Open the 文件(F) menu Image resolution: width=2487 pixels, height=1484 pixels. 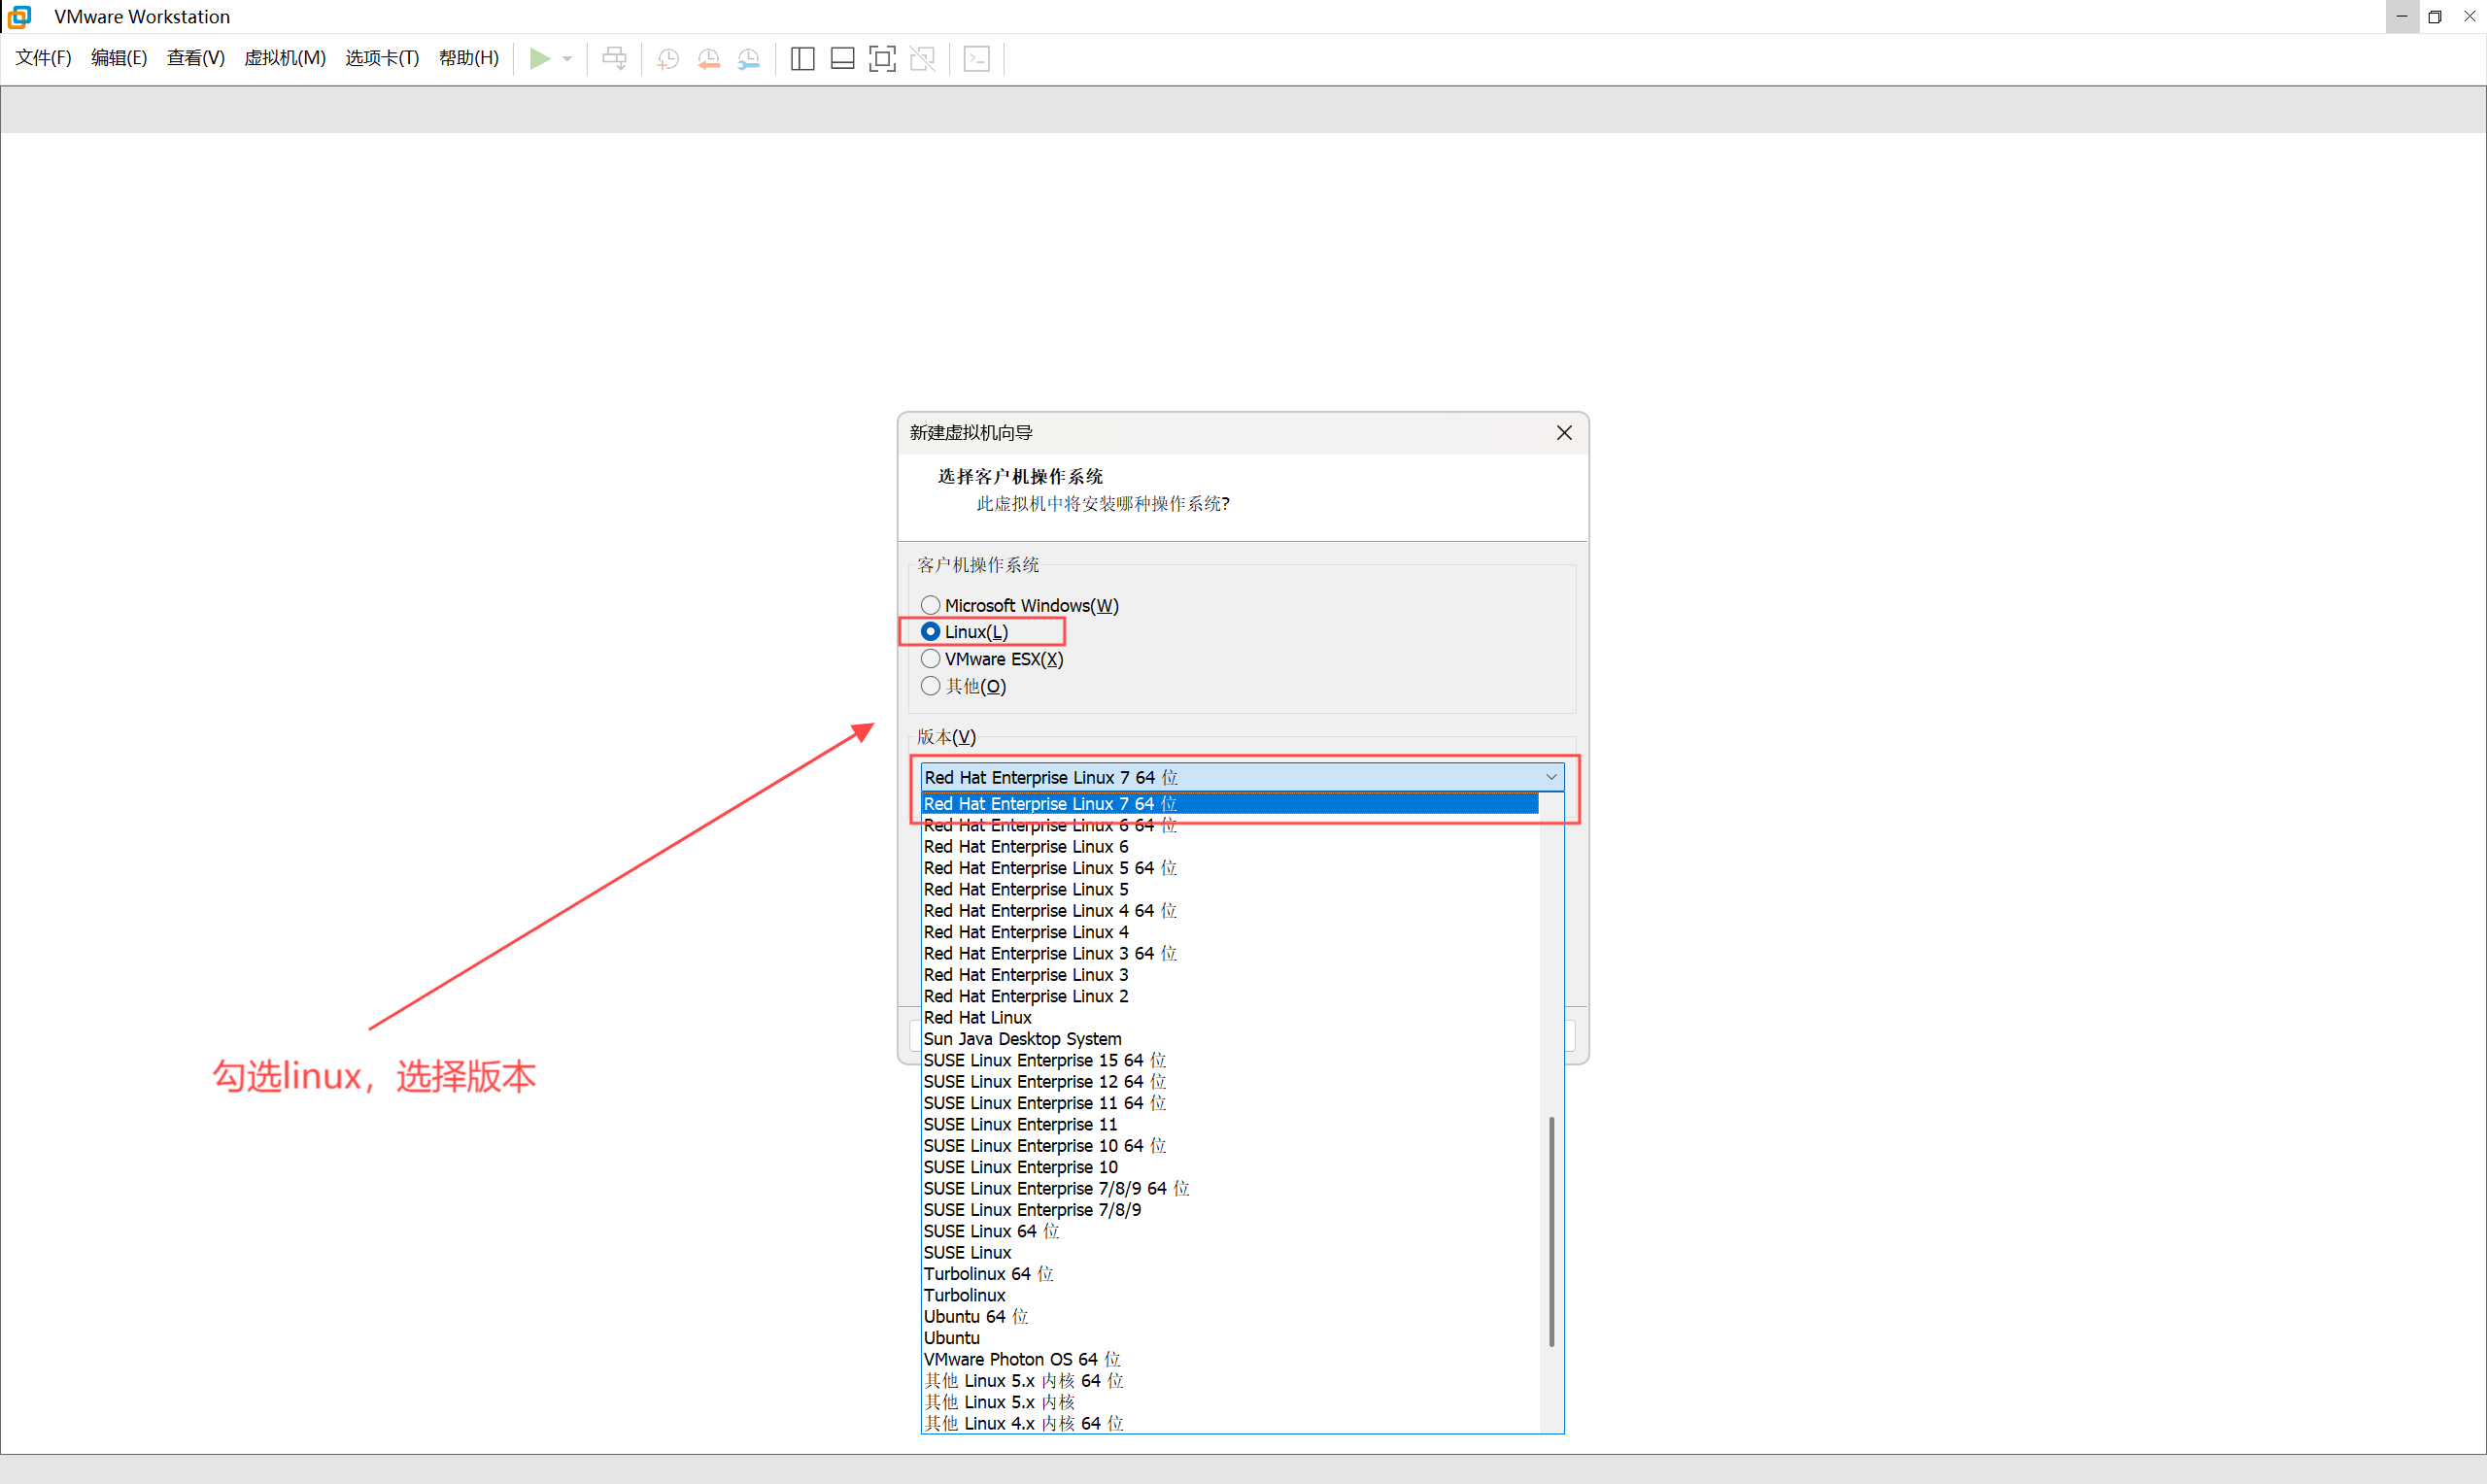43,58
